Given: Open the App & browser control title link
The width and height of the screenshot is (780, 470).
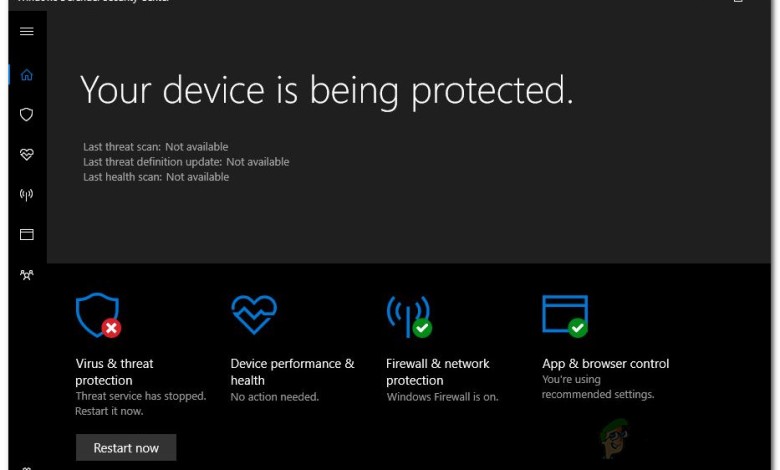Looking at the screenshot, I should (x=605, y=364).
